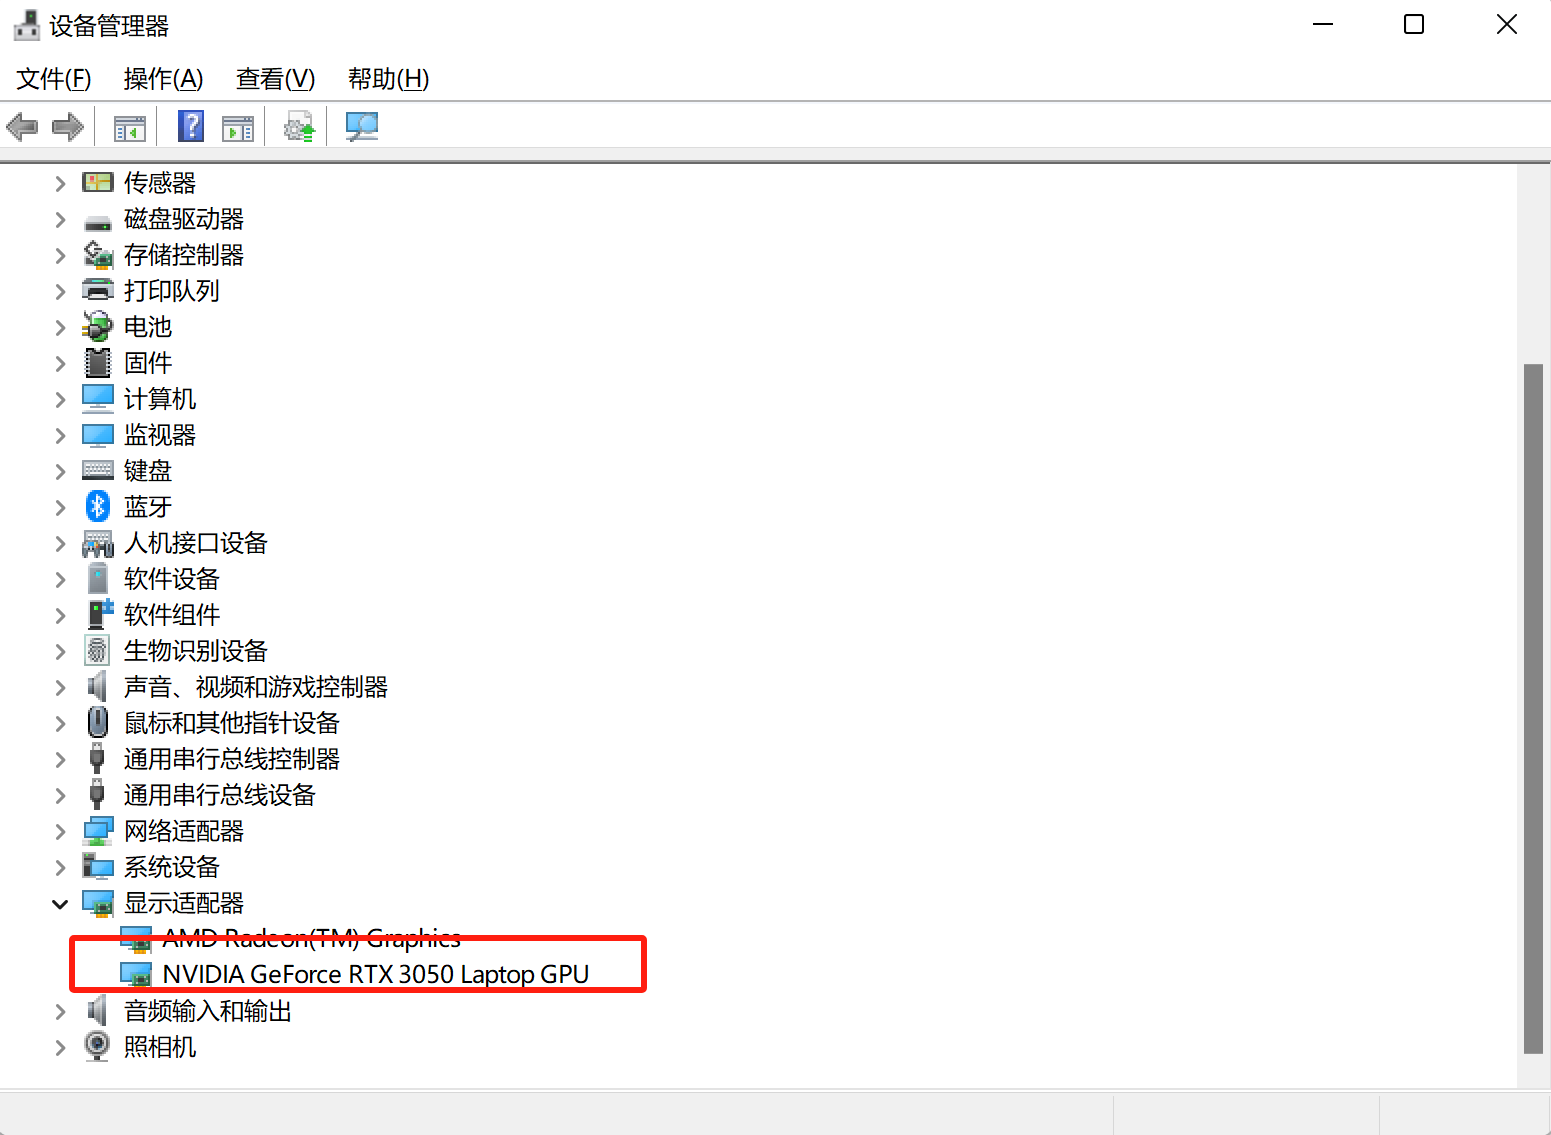Close the 设备管理器 window
This screenshot has height=1135, width=1551.
[1507, 24]
